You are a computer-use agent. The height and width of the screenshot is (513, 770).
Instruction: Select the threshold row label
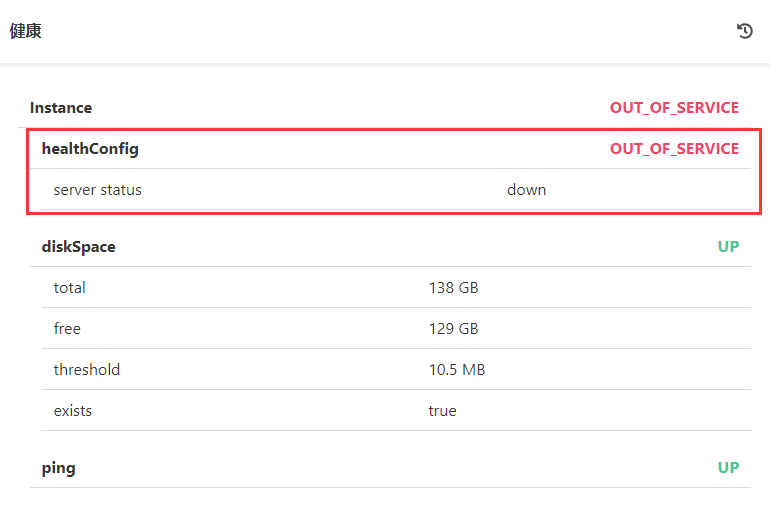pyautogui.click(x=87, y=370)
